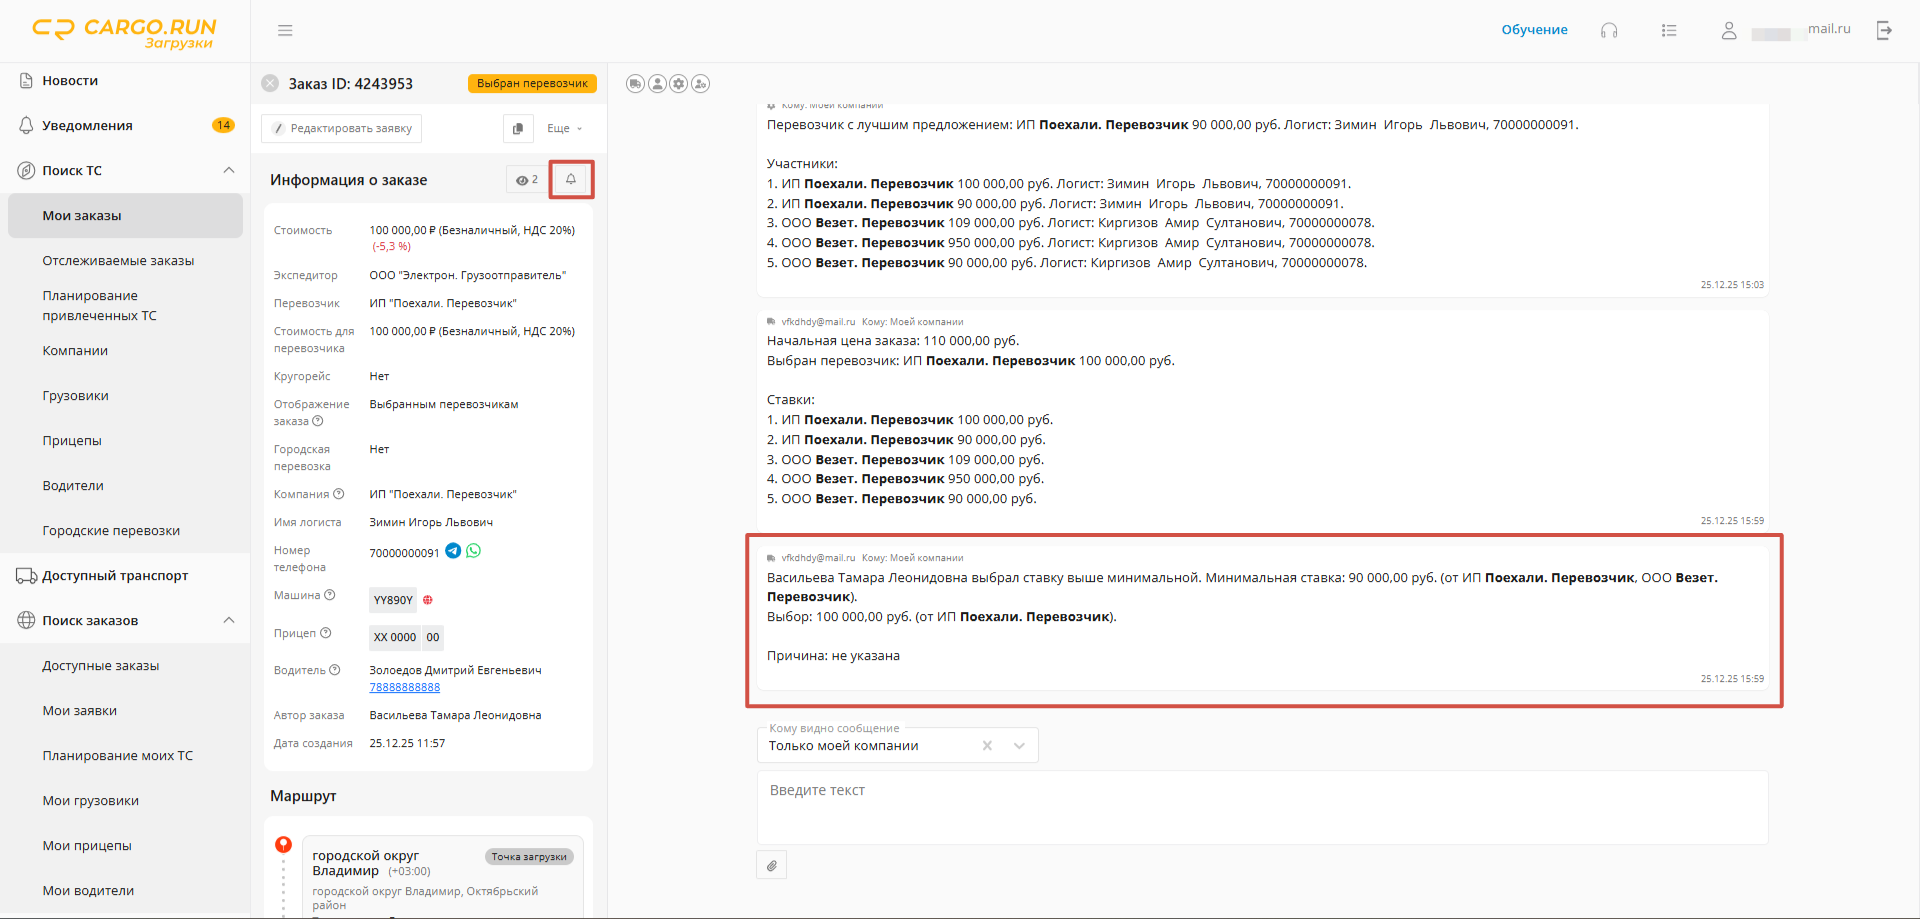Open the message visibility dropdown arrow
1920x919 pixels.
(1019, 746)
